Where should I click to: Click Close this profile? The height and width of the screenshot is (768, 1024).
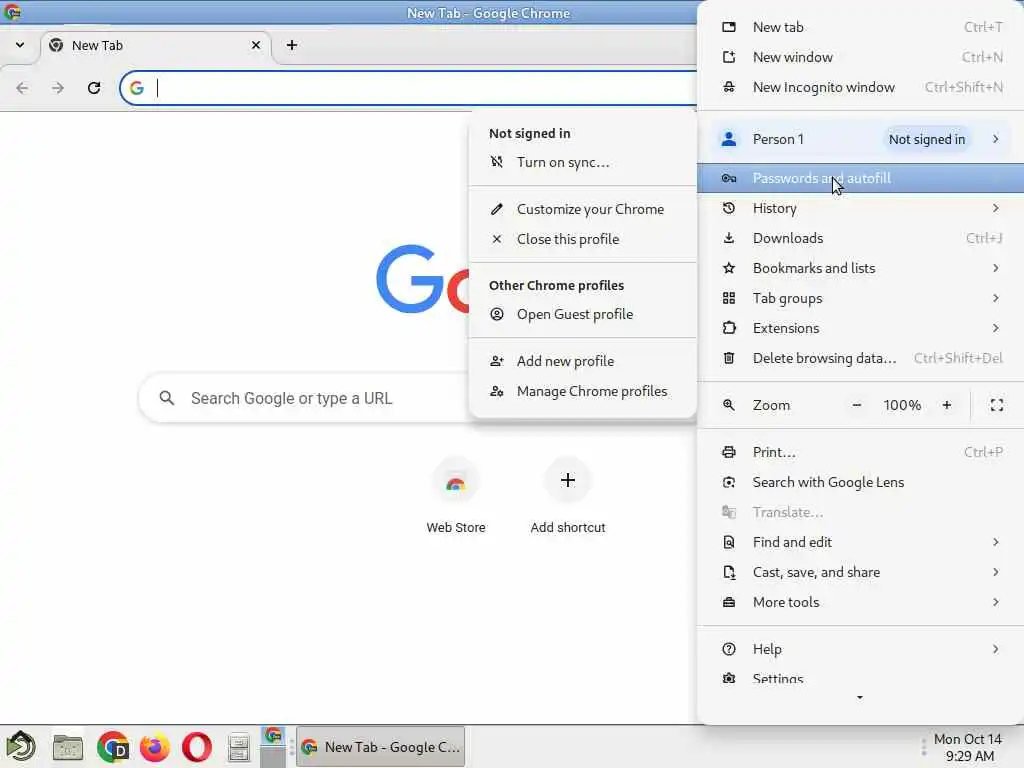[583, 239]
